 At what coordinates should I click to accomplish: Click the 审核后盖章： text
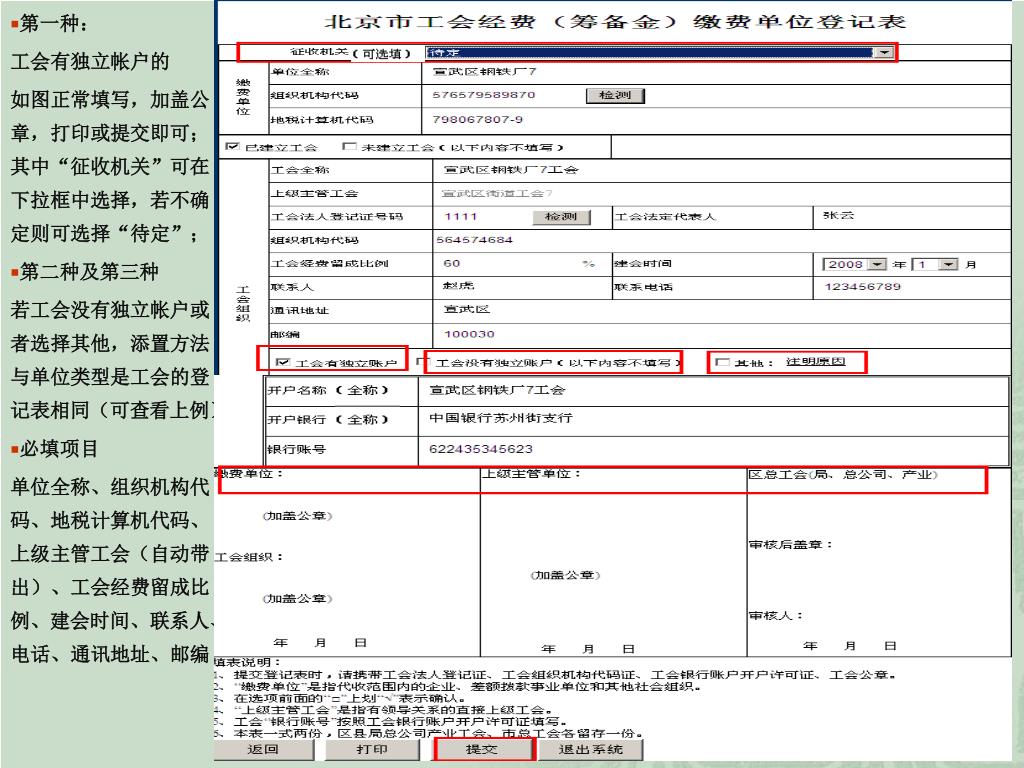click(791, 545)
